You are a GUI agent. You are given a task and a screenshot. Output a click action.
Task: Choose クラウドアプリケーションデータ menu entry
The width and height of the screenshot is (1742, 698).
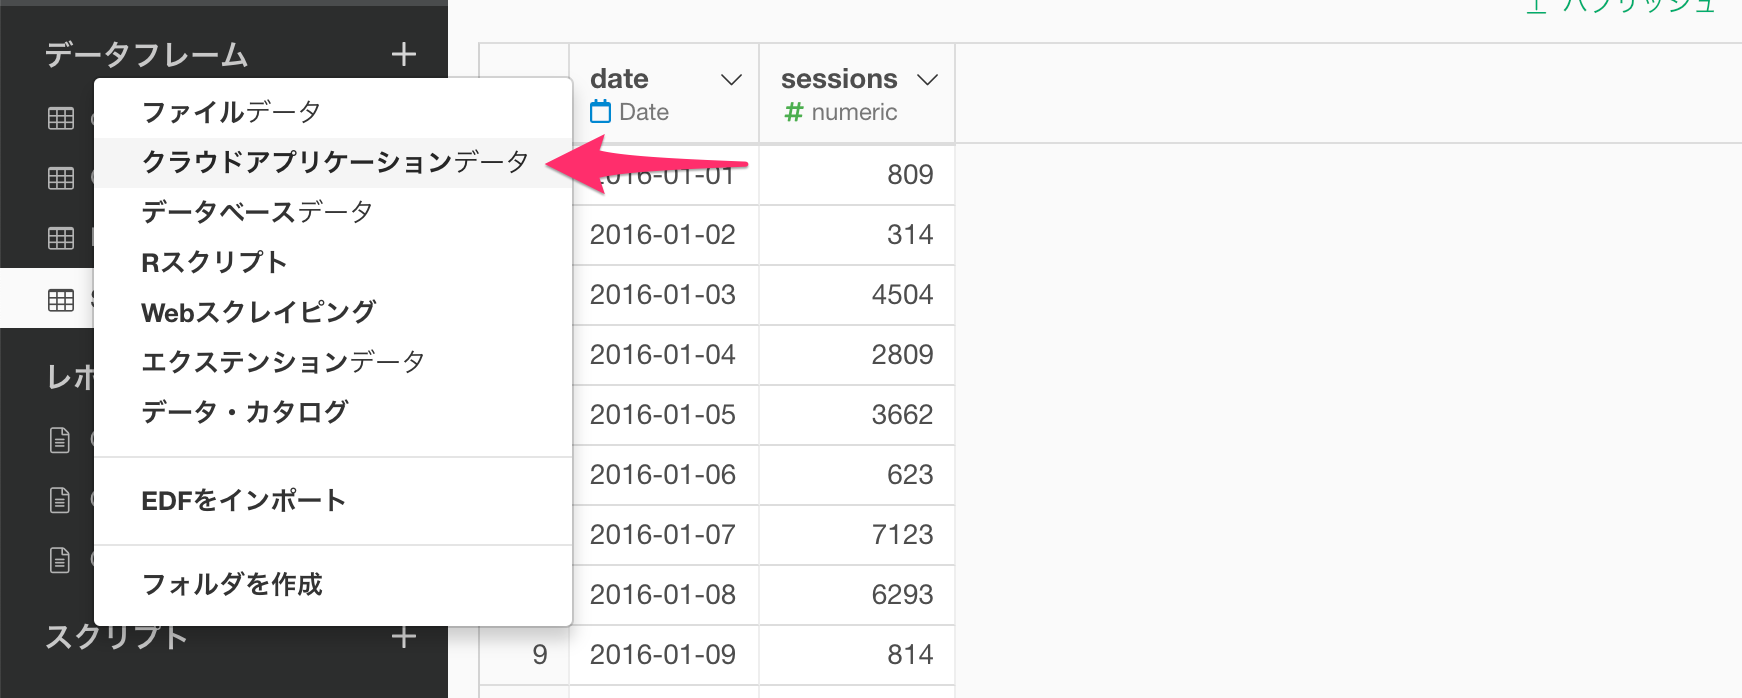point(333,162)
